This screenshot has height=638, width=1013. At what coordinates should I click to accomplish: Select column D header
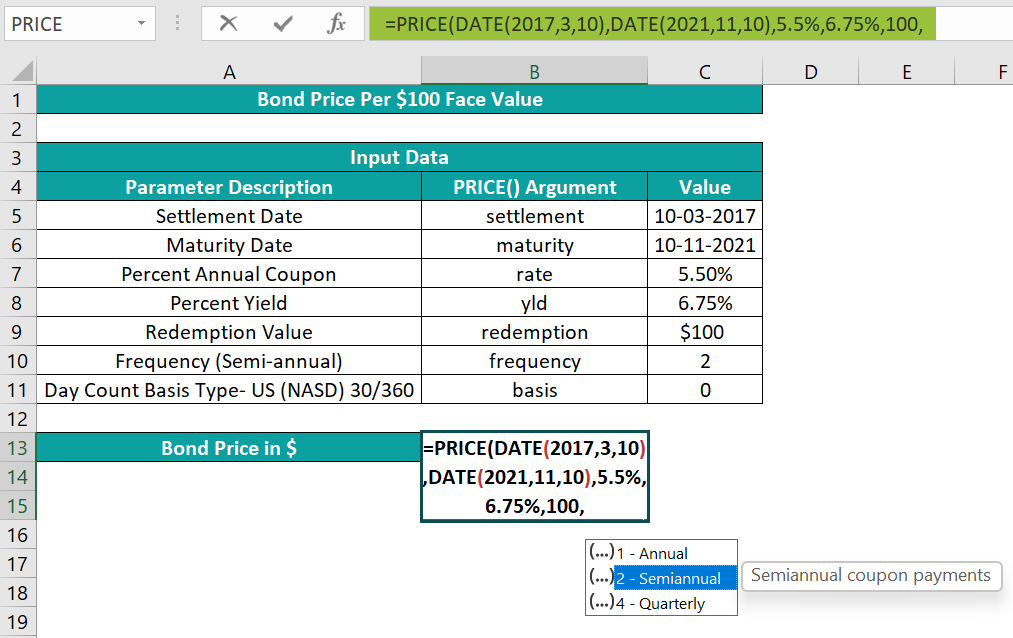pyautogui.click(x=811, y=71)
